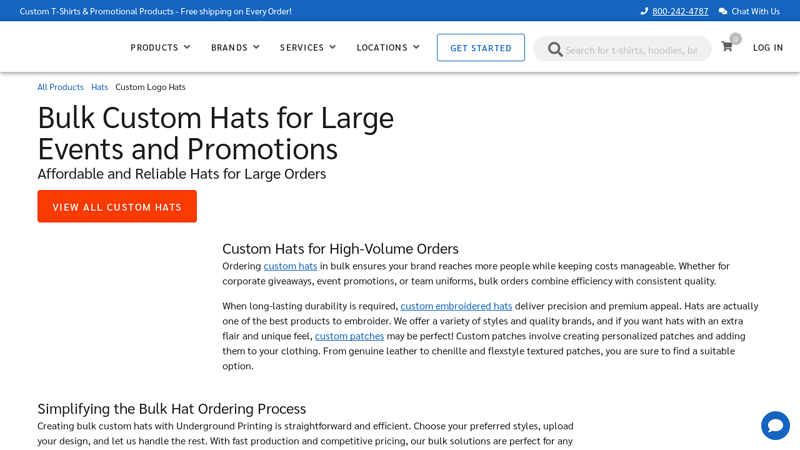
Task: Click the phone handset icon in top bar
Action: tap(644, 11)
